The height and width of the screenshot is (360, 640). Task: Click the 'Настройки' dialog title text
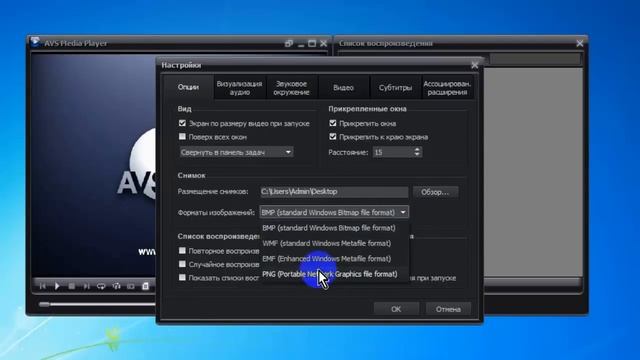[181, 65]
